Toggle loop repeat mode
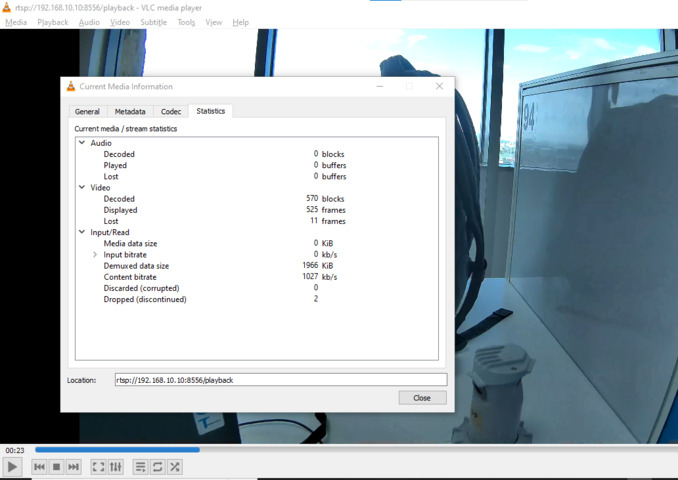The image size is (678, 480). [x=157, y=467]
